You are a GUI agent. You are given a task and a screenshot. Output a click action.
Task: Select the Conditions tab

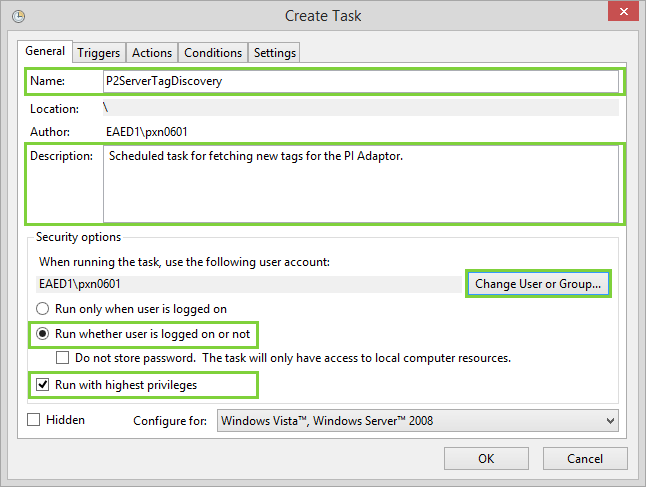click(x=213, y=53)
